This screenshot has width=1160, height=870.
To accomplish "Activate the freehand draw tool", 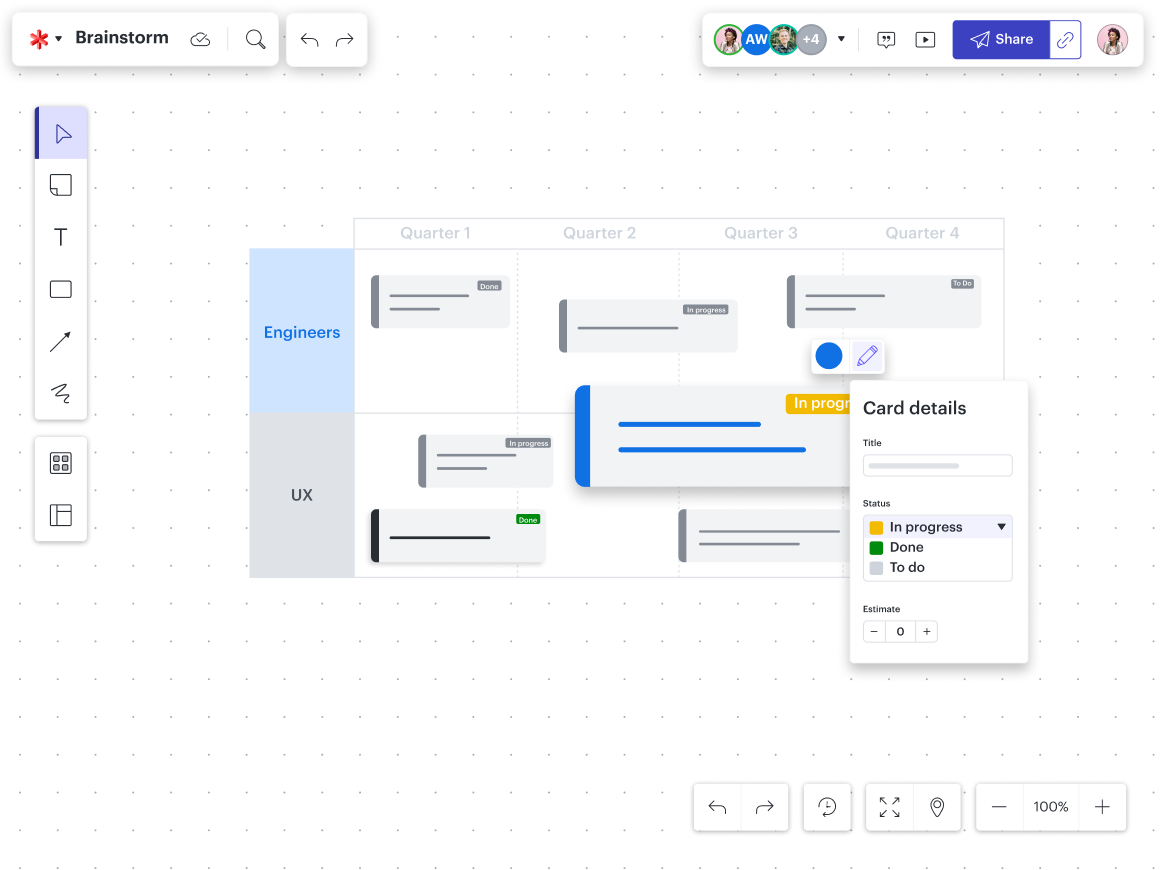I will tap(61, 393).
